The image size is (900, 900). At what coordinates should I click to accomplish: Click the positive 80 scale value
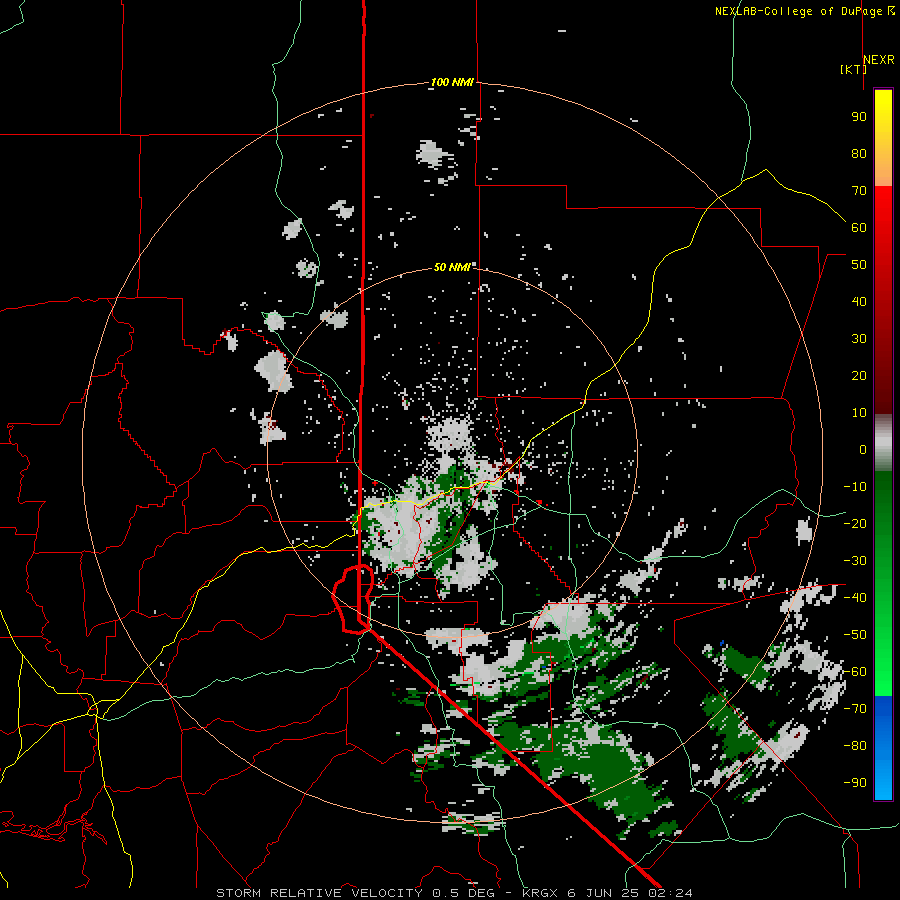tap(859, 154)
